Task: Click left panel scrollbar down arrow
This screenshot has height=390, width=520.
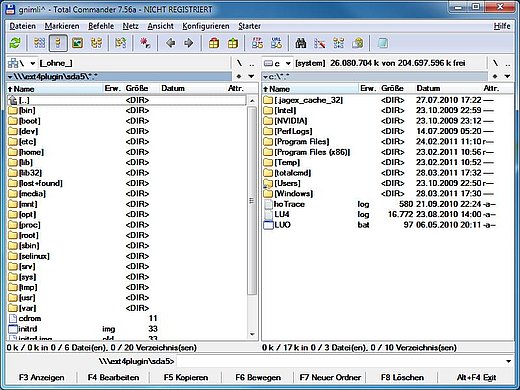Action: 252,334
